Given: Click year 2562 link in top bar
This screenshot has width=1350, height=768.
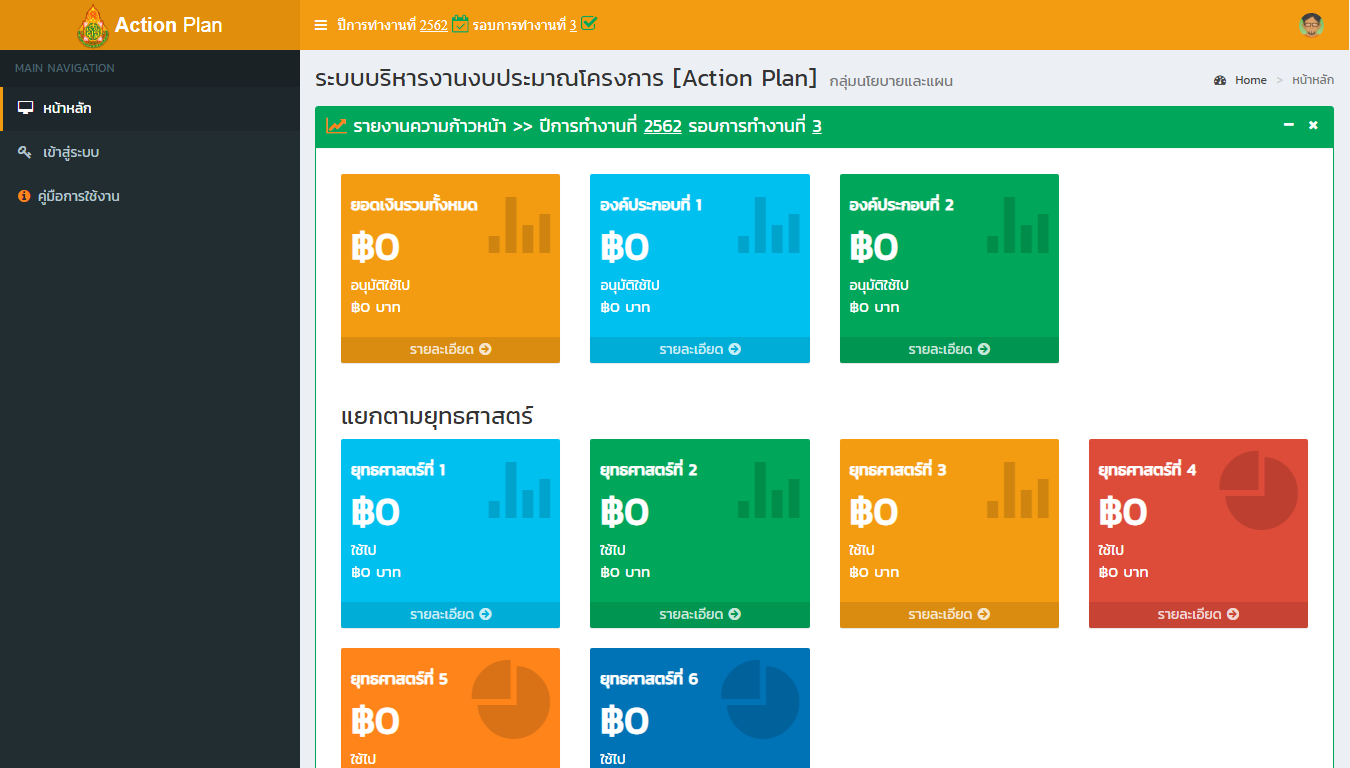Looking at the screenshot, I should tap(434, 25).
